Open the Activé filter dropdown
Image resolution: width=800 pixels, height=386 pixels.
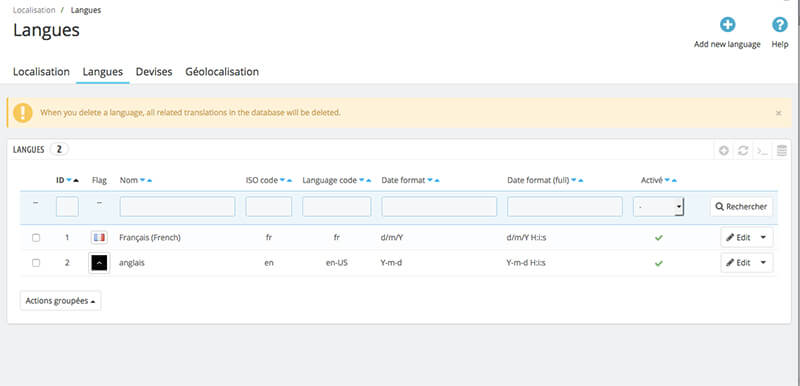coord(659,207)
